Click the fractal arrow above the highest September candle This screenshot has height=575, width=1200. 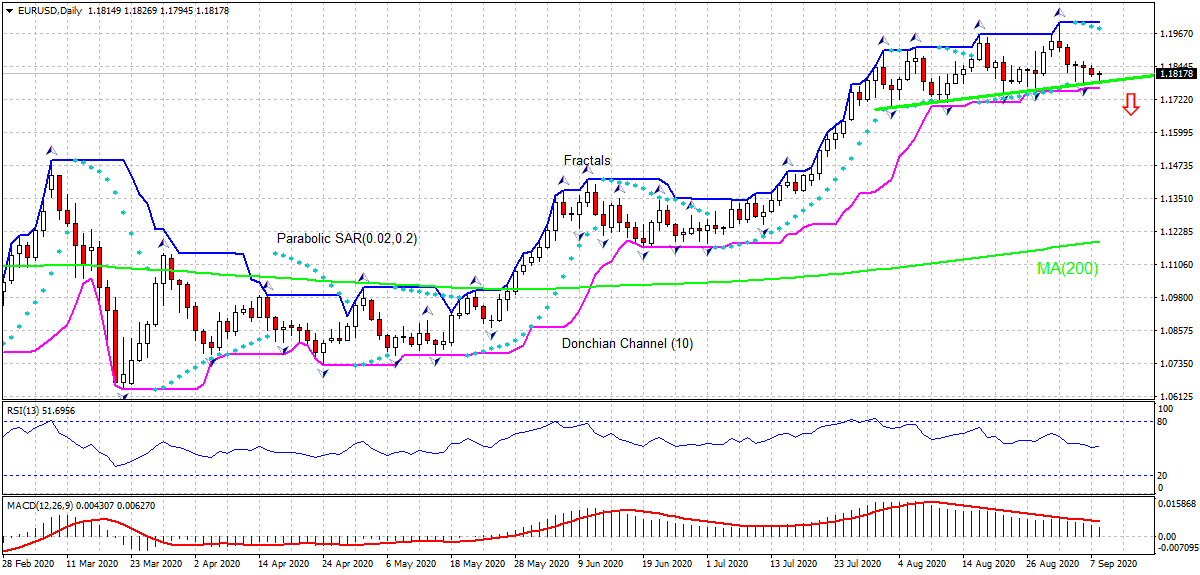click(1060, 13)
